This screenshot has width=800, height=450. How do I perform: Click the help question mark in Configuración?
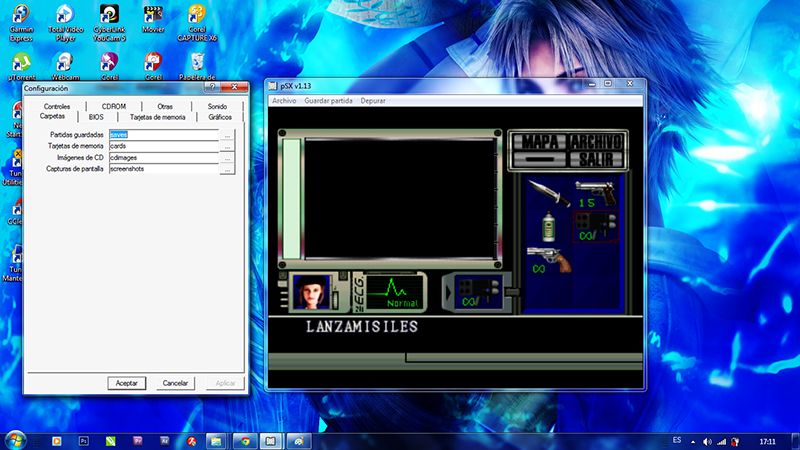pos(212,87)
